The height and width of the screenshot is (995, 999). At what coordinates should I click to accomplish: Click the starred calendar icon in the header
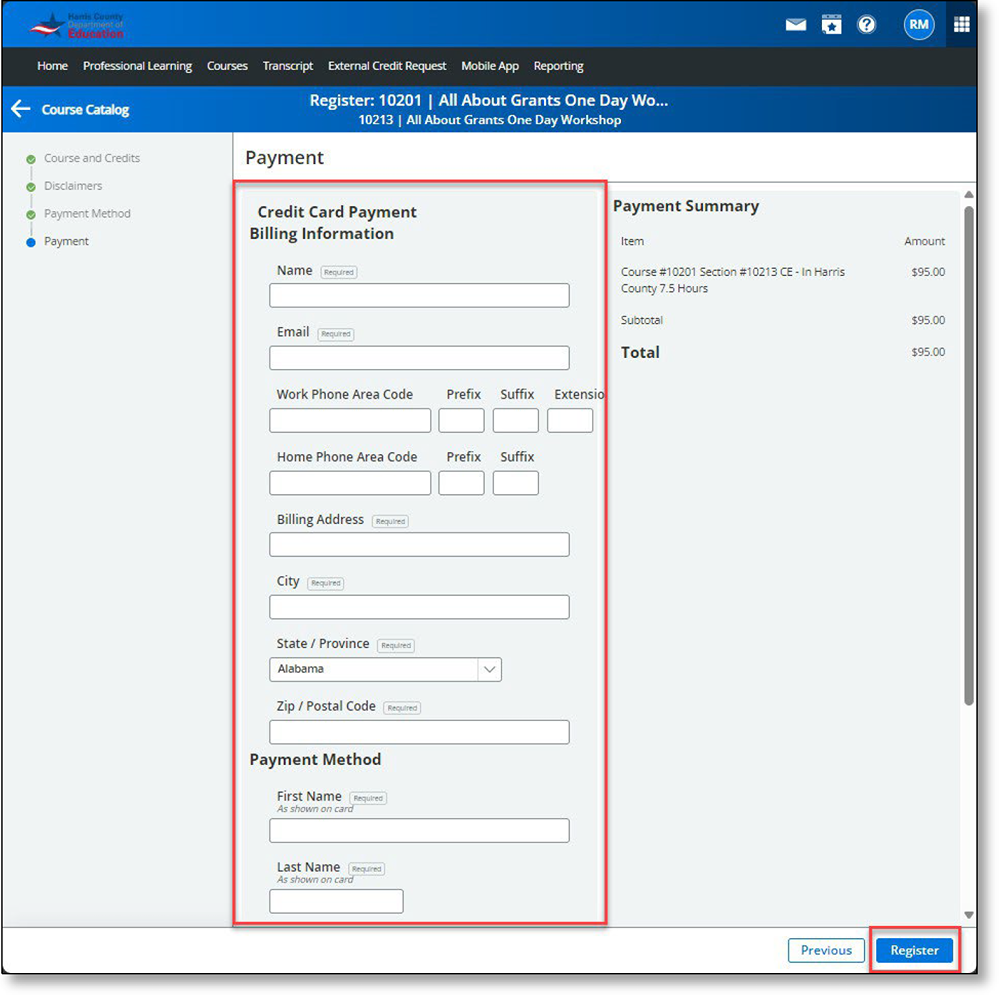[x=831, y=24]
